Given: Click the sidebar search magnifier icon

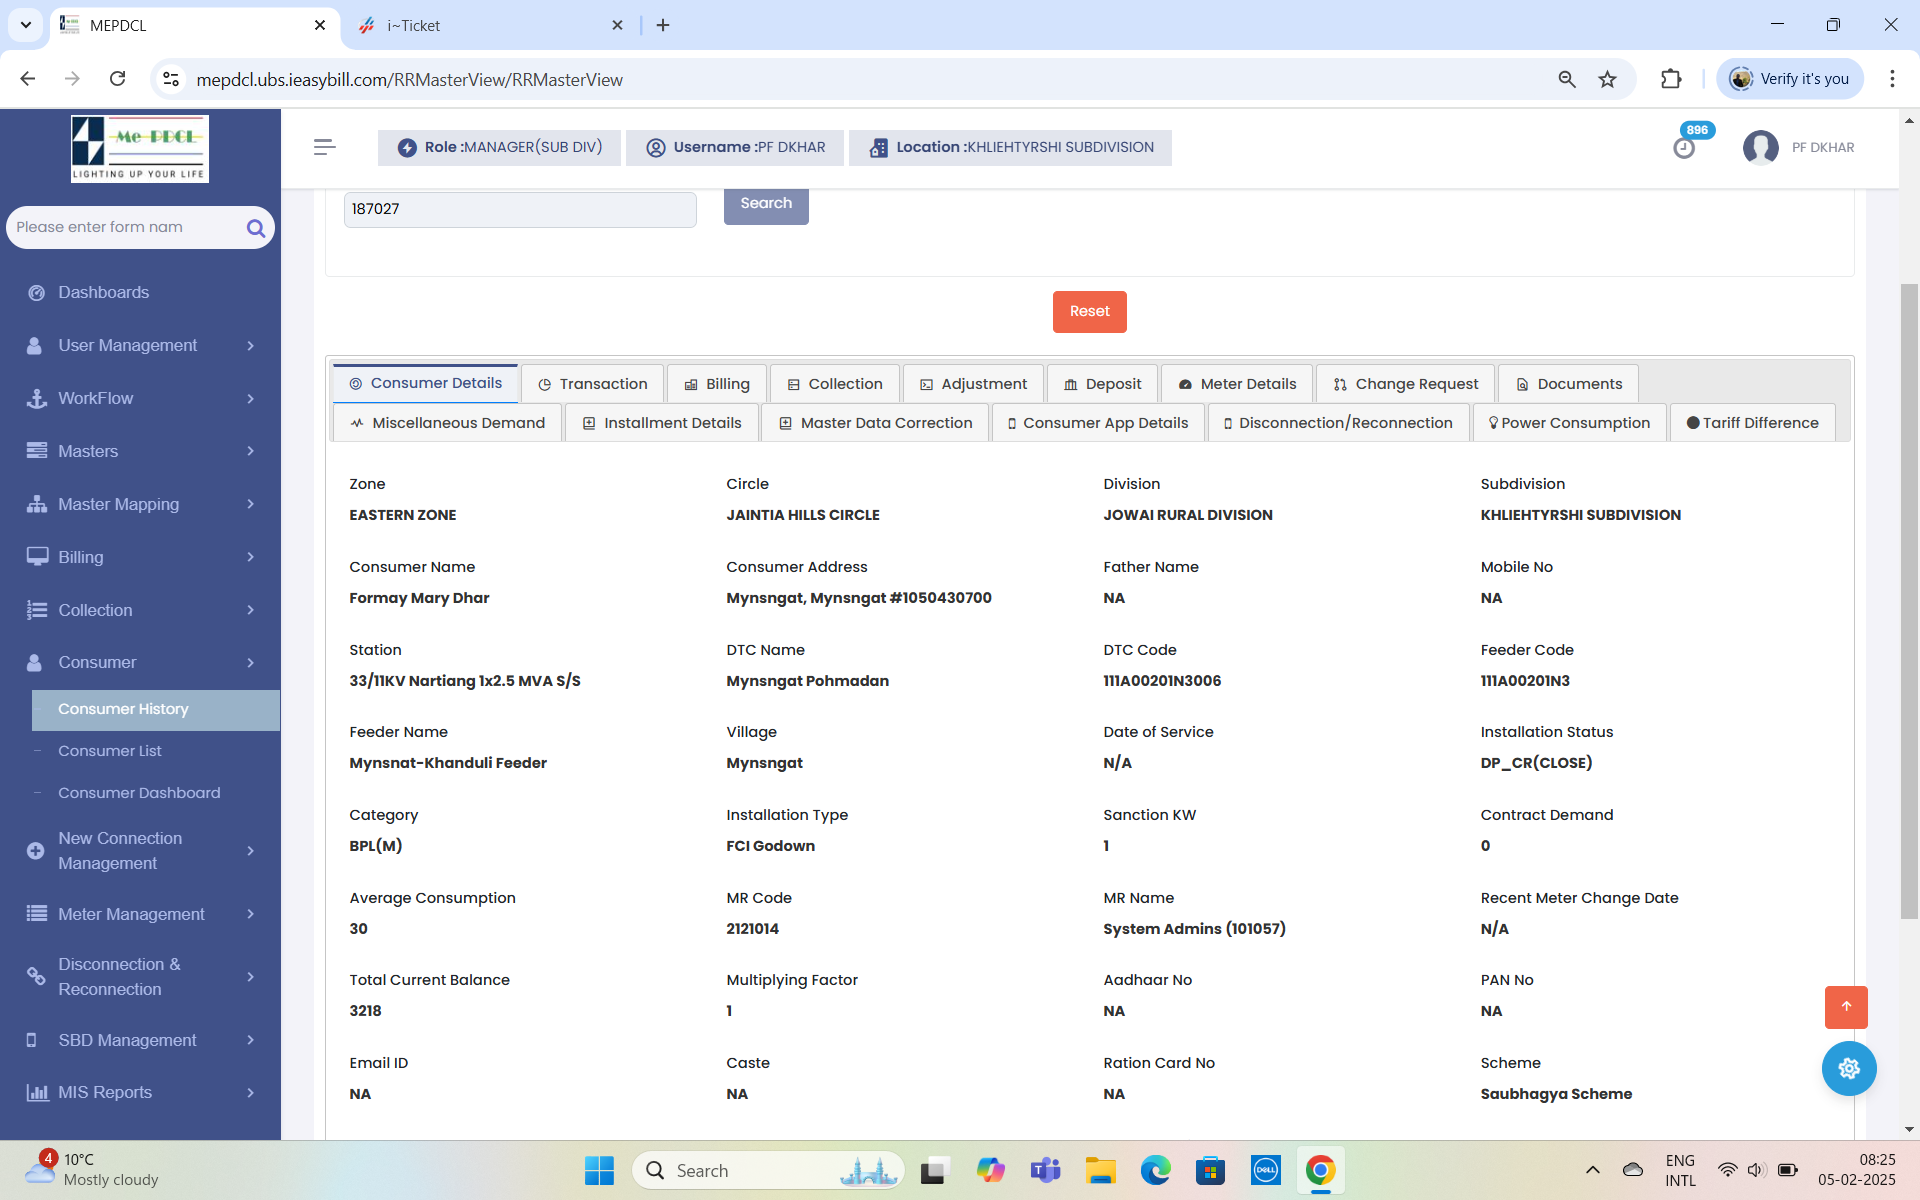Looking at the screenshot, I should tap(256, 228).
